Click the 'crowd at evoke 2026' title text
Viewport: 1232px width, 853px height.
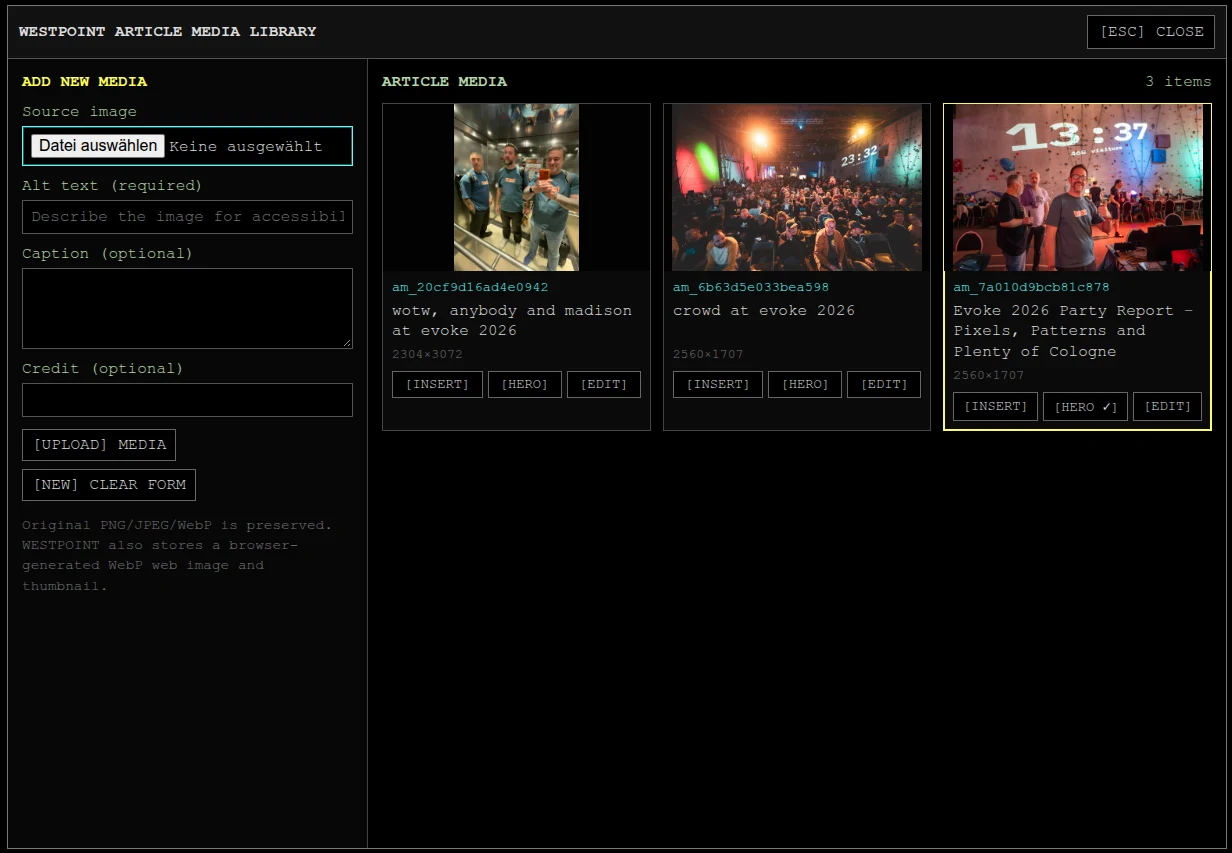[x=764, y=311]
